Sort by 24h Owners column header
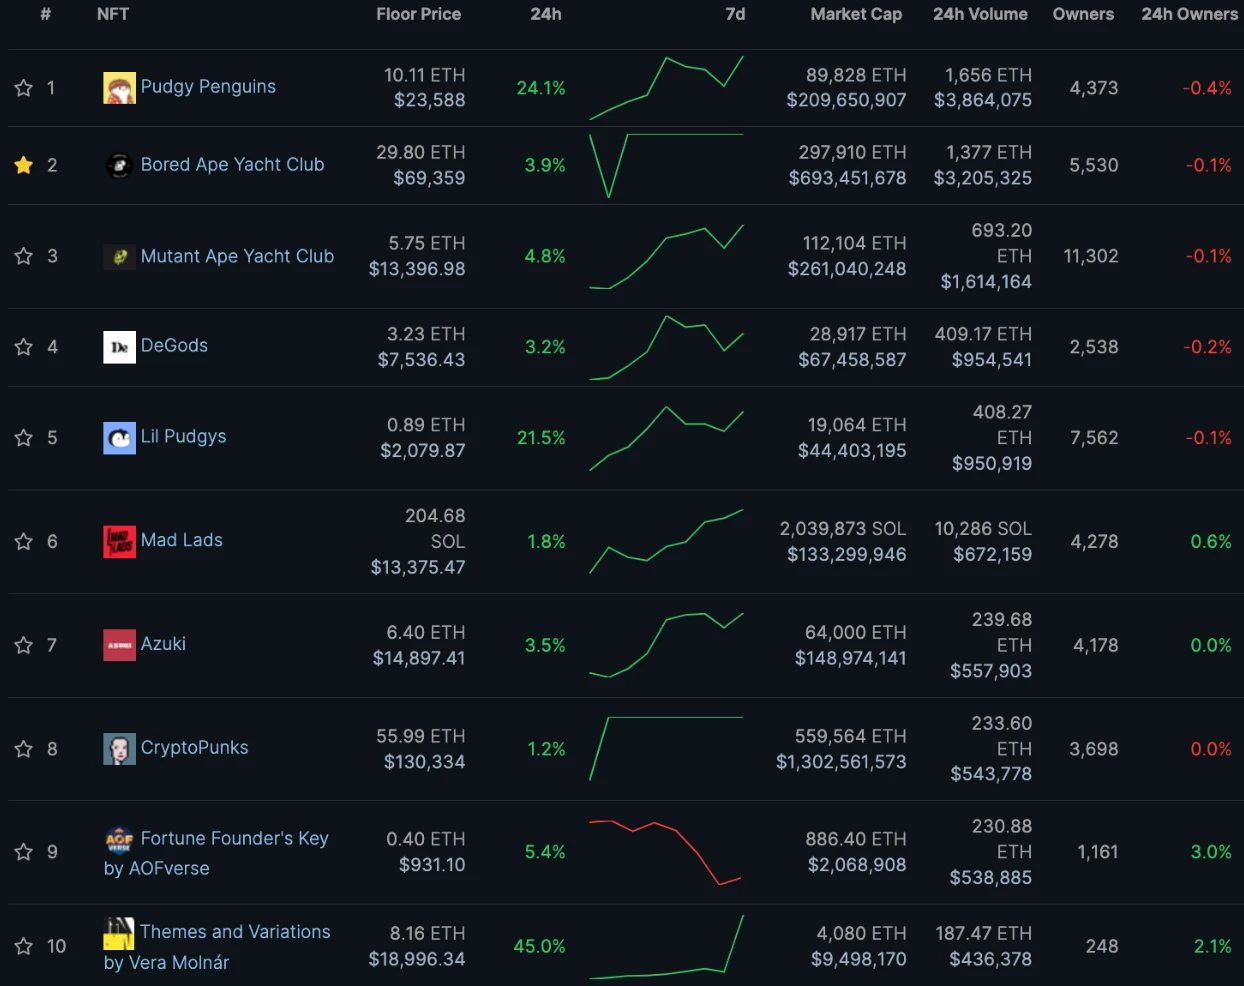The image size is (1244, 986). tap(1190, 14)
